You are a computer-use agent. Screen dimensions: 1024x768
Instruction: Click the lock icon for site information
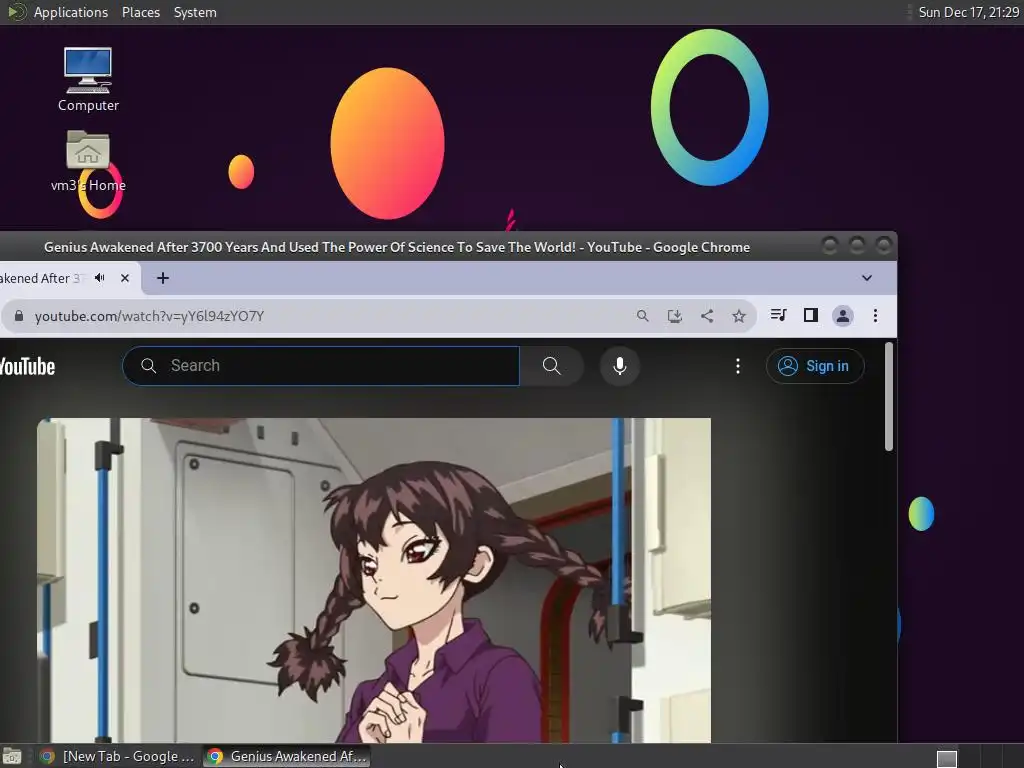coord(19,316)
